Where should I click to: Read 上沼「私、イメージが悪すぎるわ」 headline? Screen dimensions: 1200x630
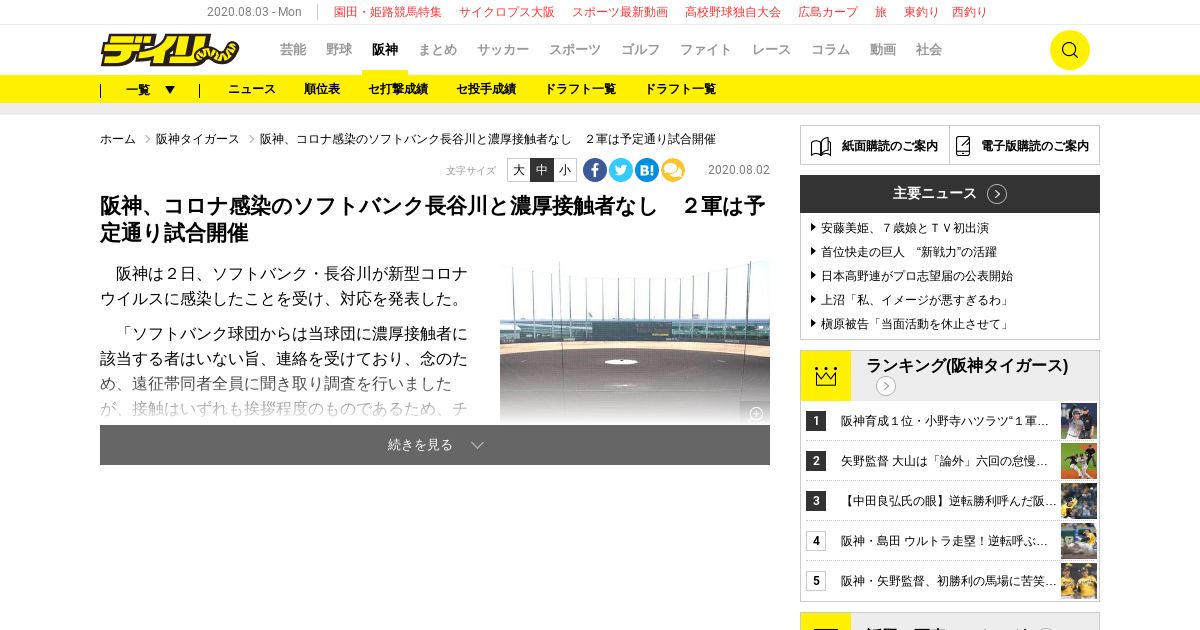(x=917, y=300)
